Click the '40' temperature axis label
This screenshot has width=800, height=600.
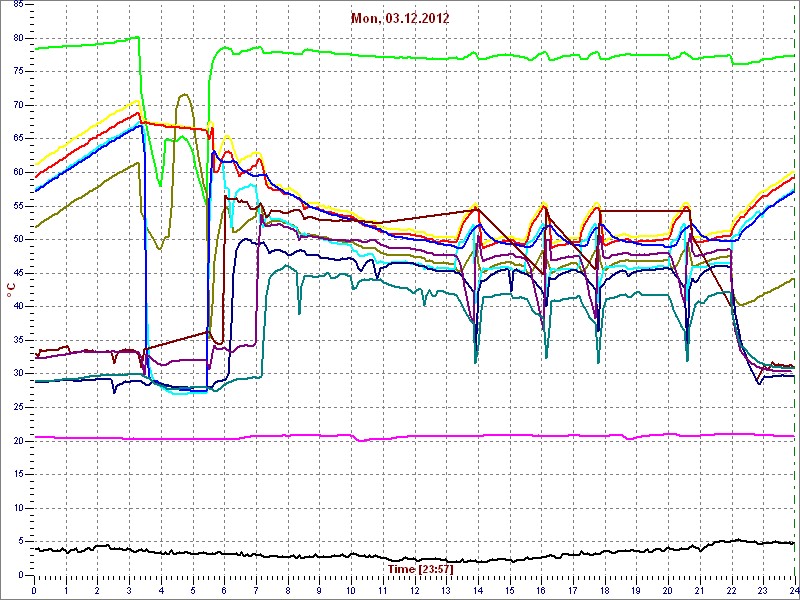pyautogui.click(x=17, y=307)
